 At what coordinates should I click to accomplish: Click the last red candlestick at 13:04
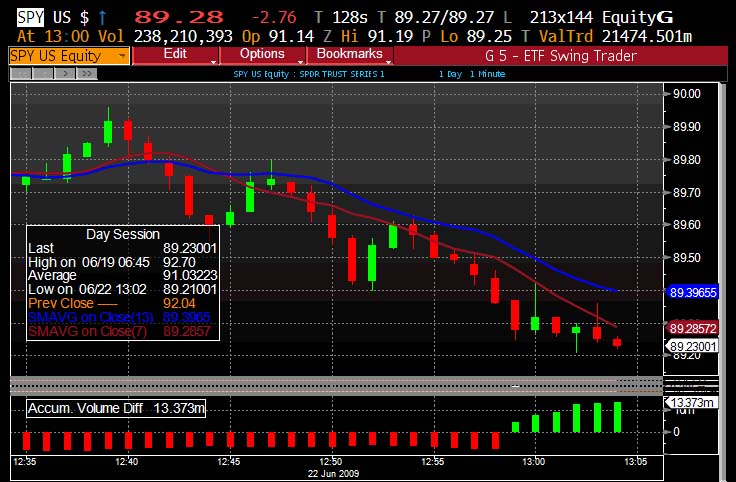[x=617, y=342]
